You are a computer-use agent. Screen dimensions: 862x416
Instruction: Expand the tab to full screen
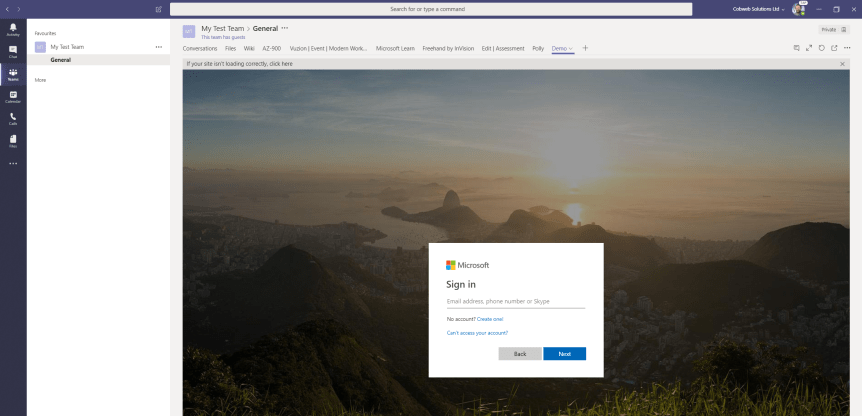[809, 48]
